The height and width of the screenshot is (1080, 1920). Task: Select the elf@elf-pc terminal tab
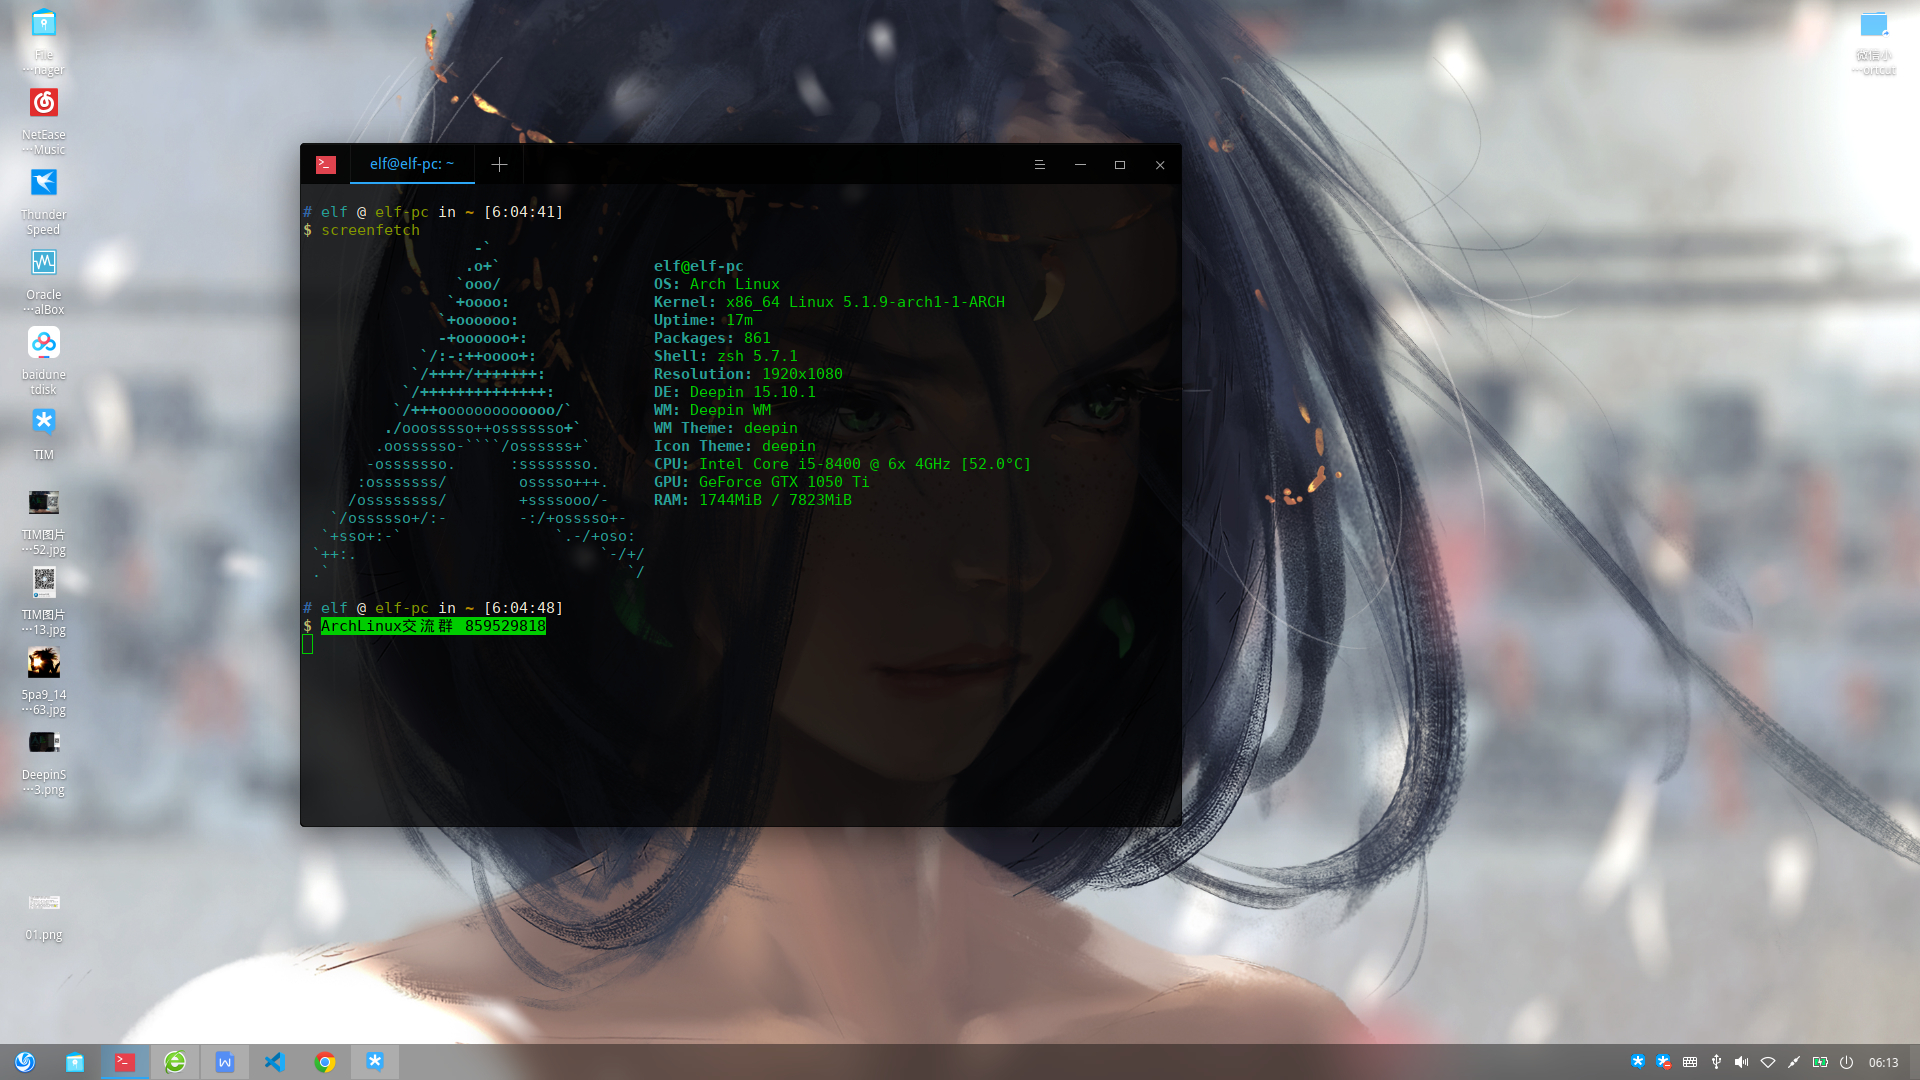click(411, 164)
